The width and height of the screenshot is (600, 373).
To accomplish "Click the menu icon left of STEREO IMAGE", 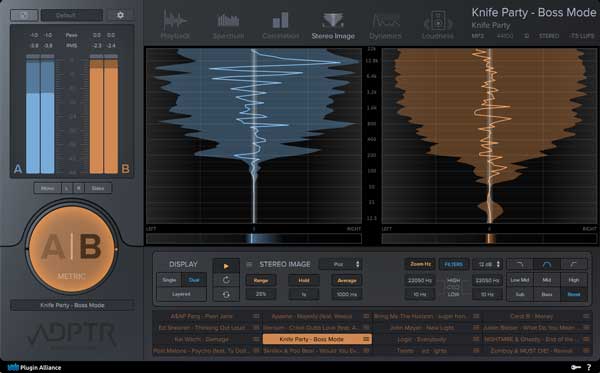I will coord(249,264).
